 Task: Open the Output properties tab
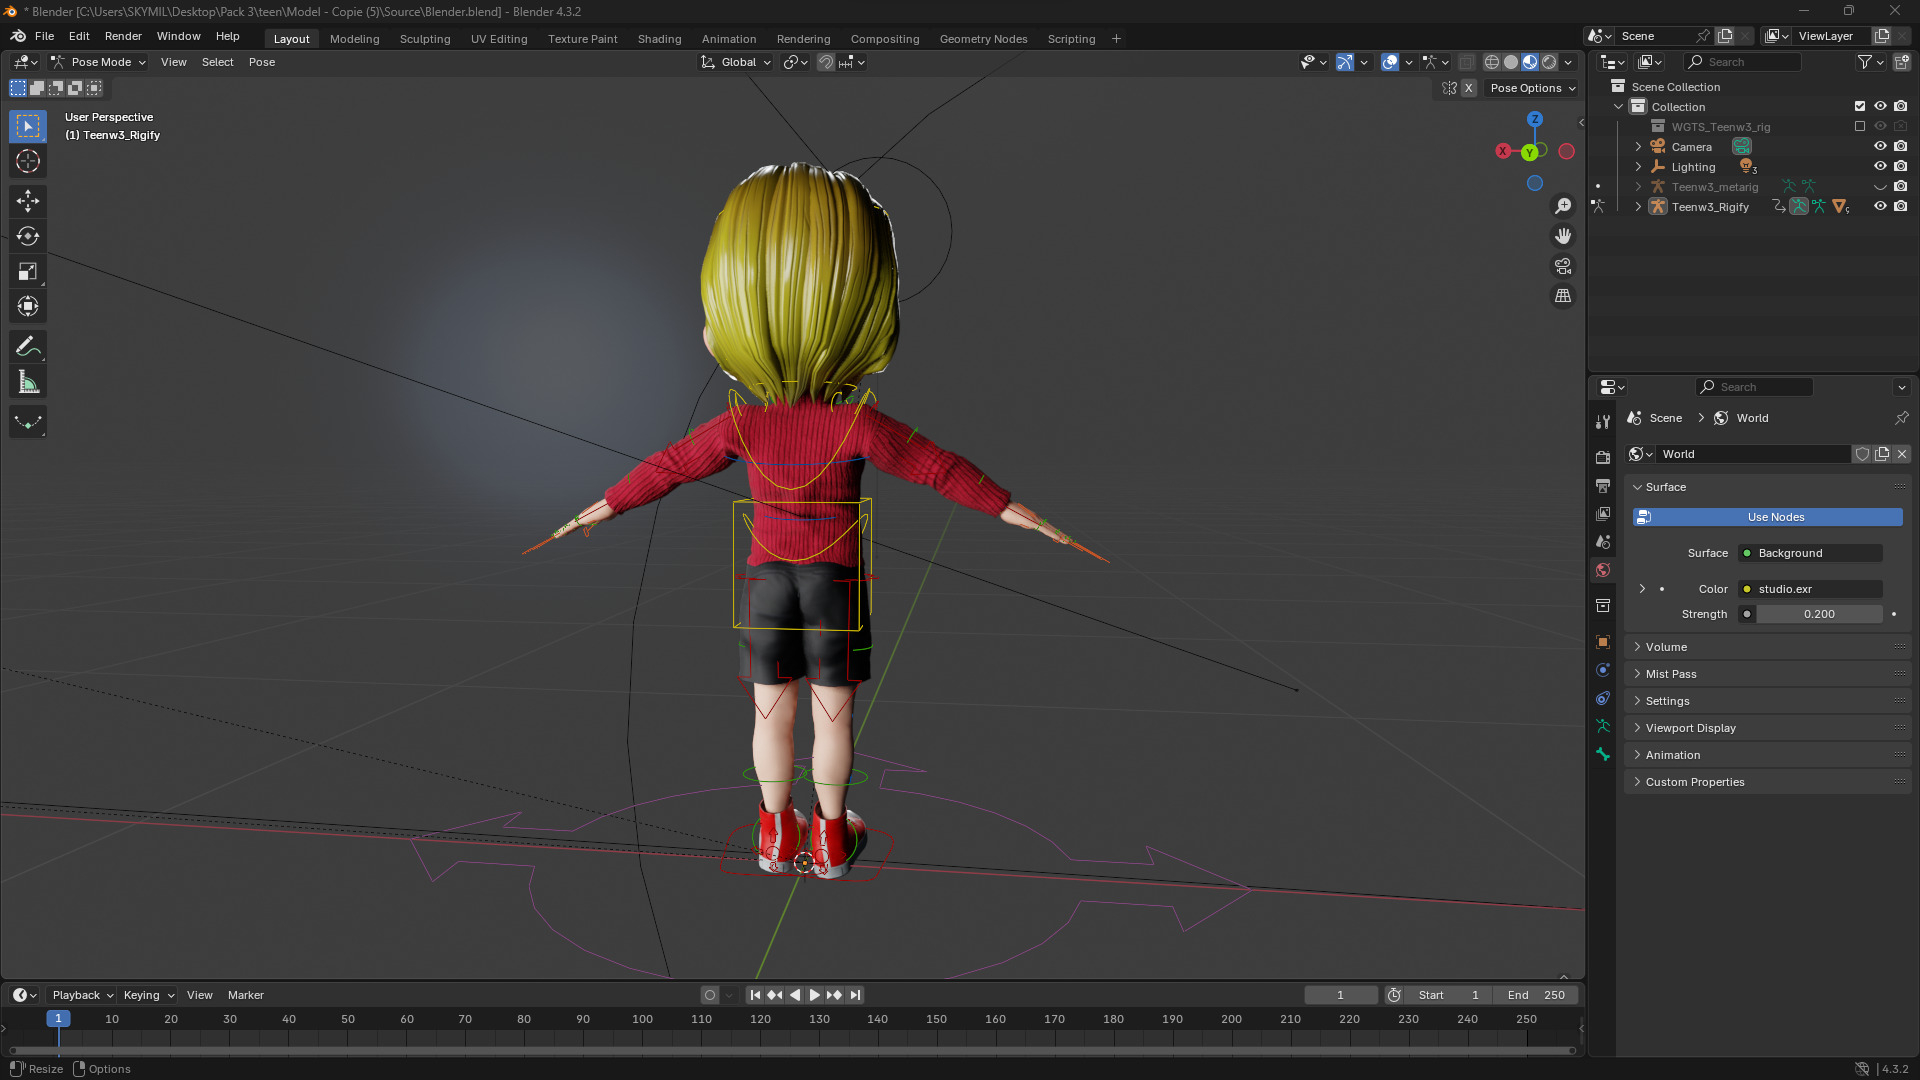(x=1603, y=485)
